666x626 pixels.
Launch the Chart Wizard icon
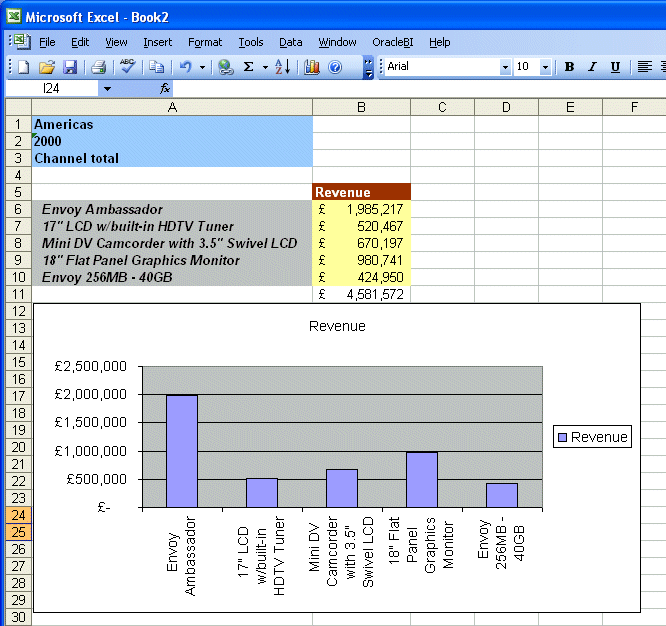pos(312,67)
